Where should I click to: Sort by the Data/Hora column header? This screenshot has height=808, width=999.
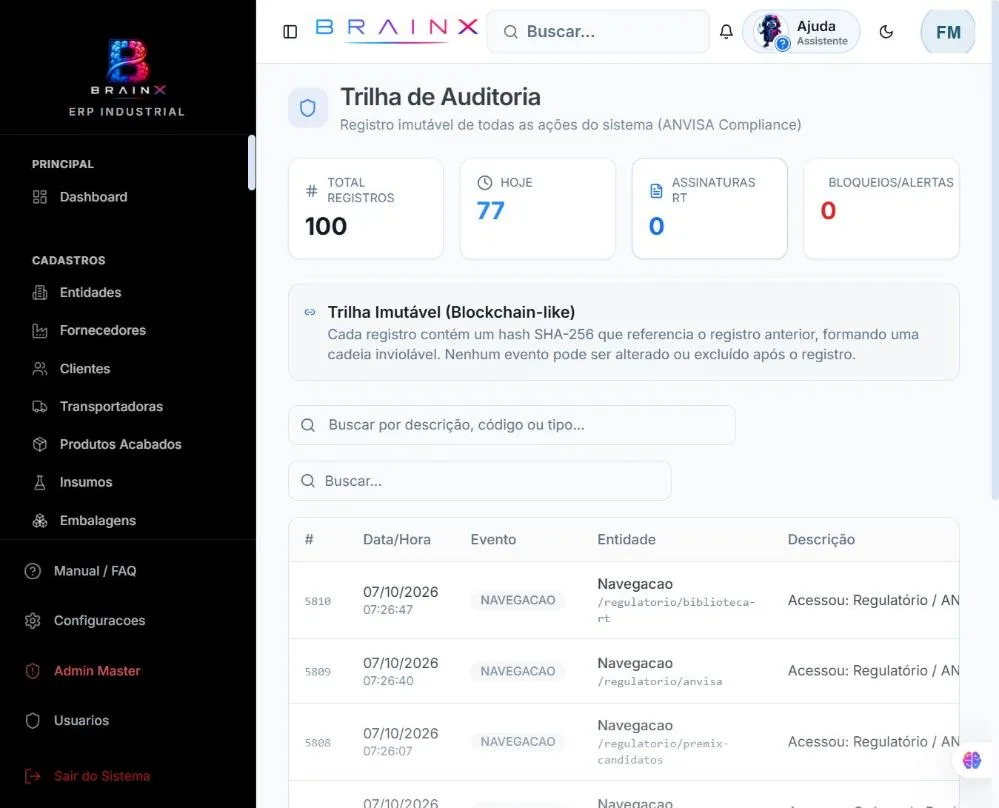click(x=396, y=540)
